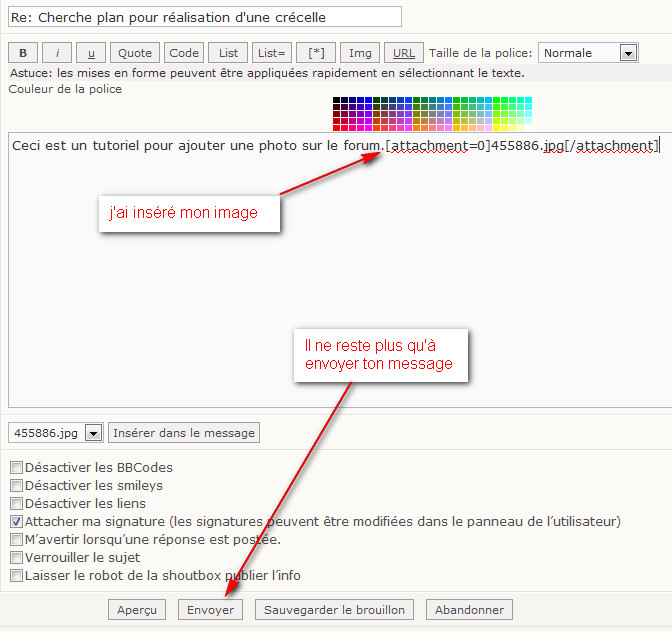Click Envoyer to send the message
The image size is (672, 631).
(211, 609)
